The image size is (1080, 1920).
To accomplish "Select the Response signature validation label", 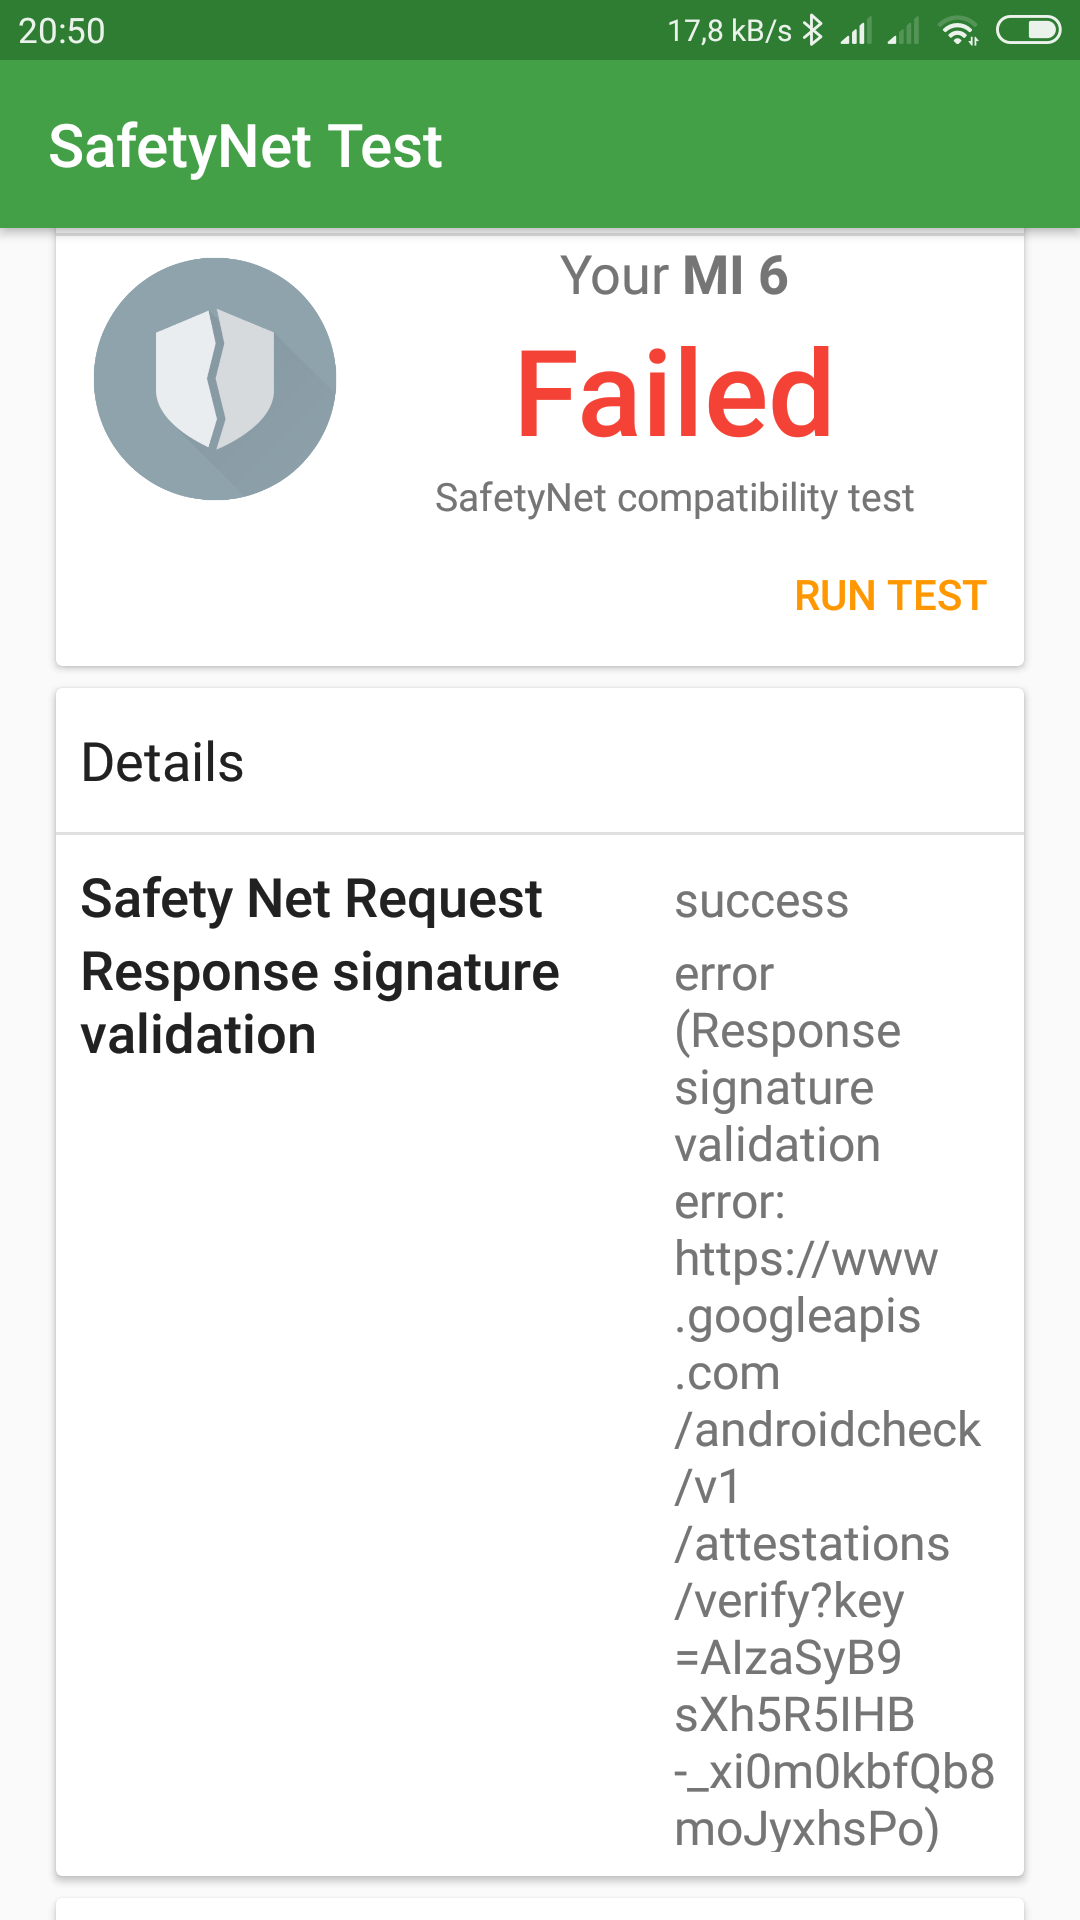I will click(x=320, y=1003).
